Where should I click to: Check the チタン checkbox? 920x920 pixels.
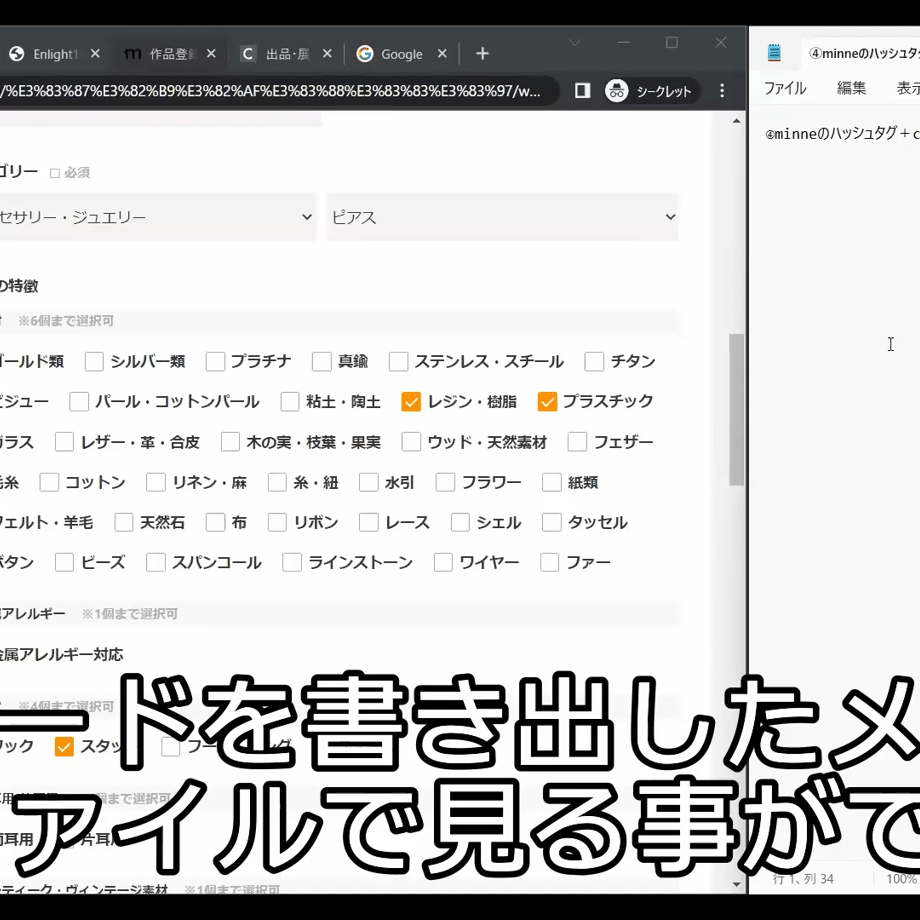[594, 361]
